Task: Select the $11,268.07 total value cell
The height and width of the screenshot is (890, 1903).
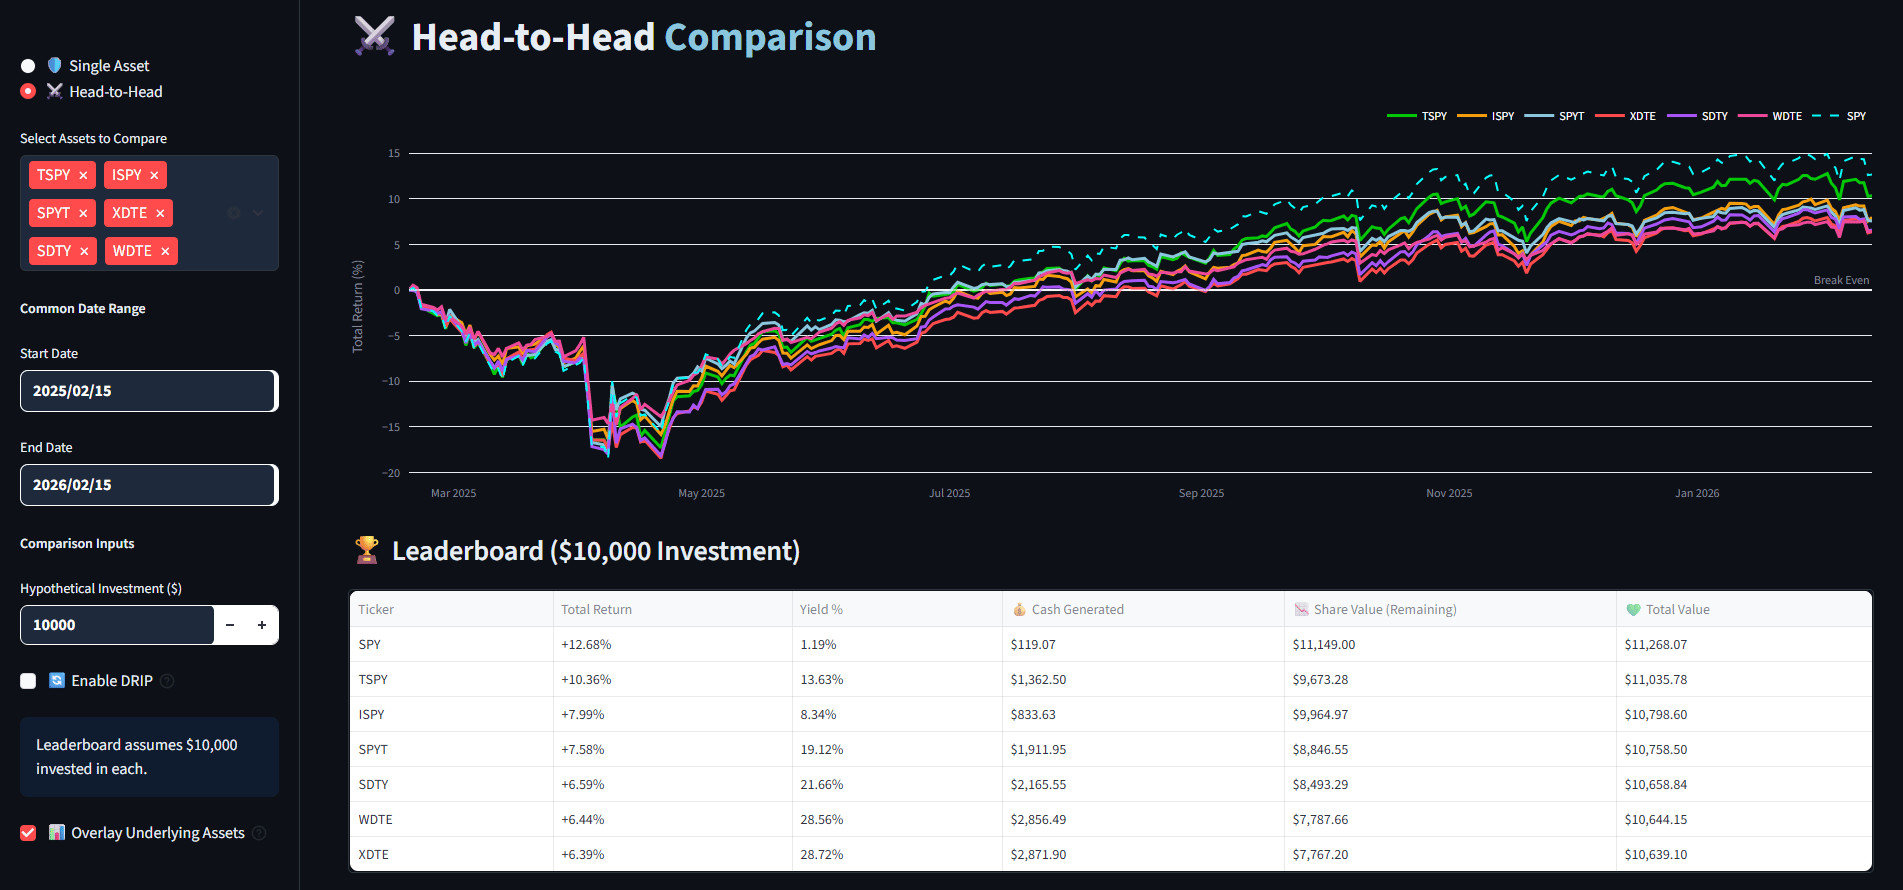Action: [1744, 644]
